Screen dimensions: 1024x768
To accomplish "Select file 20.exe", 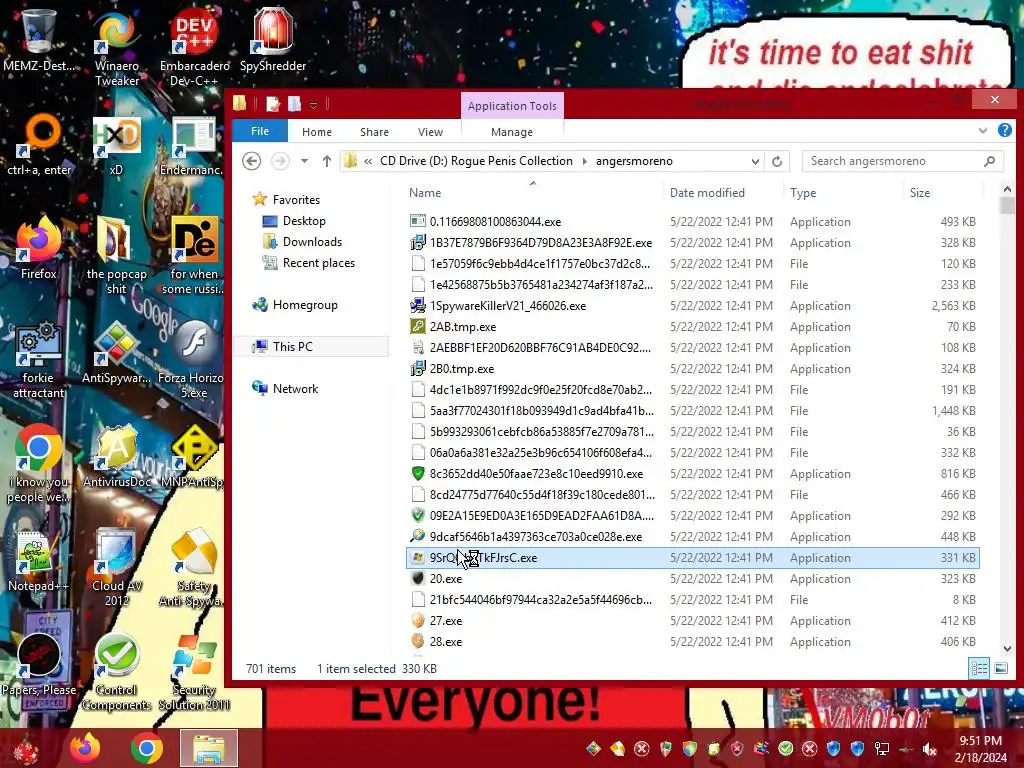I will (x=692, y=579).
